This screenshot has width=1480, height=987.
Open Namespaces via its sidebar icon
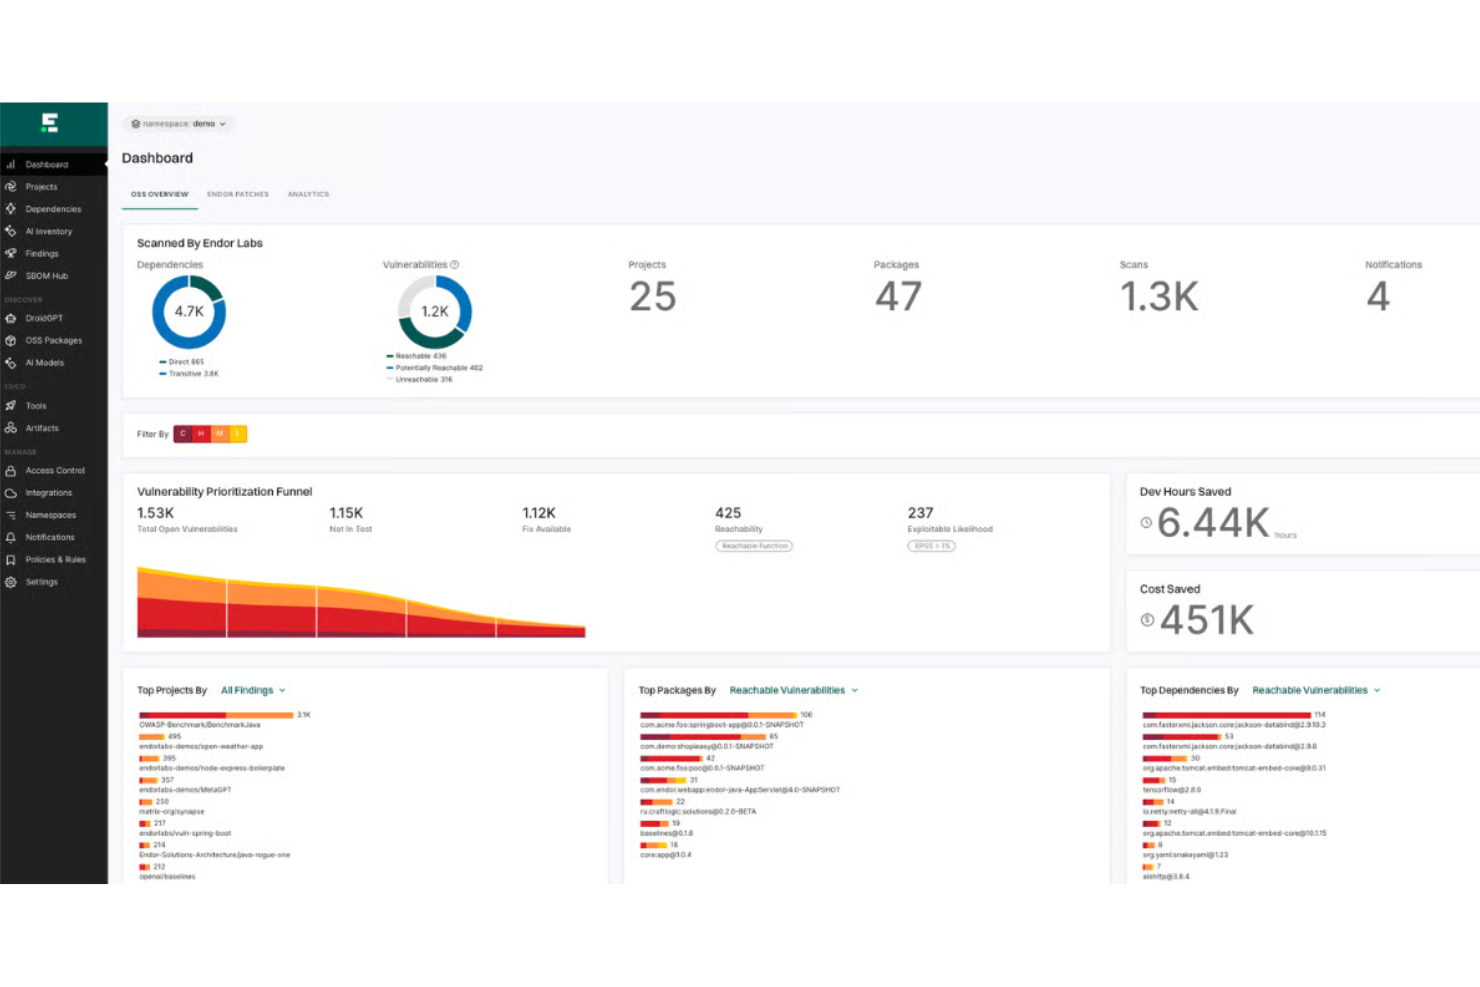tap(11, 515)
